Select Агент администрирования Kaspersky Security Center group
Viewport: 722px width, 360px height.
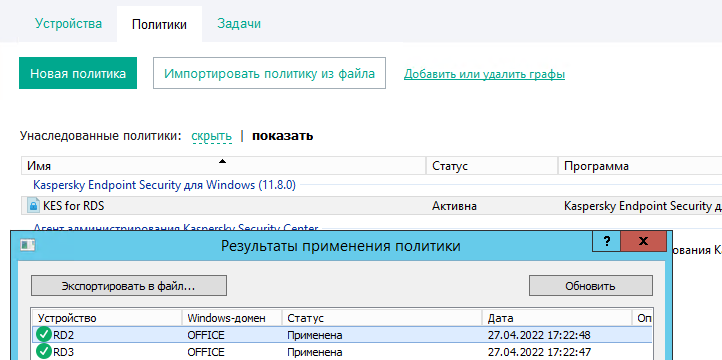pyautogui.click(x=175, y=228)
